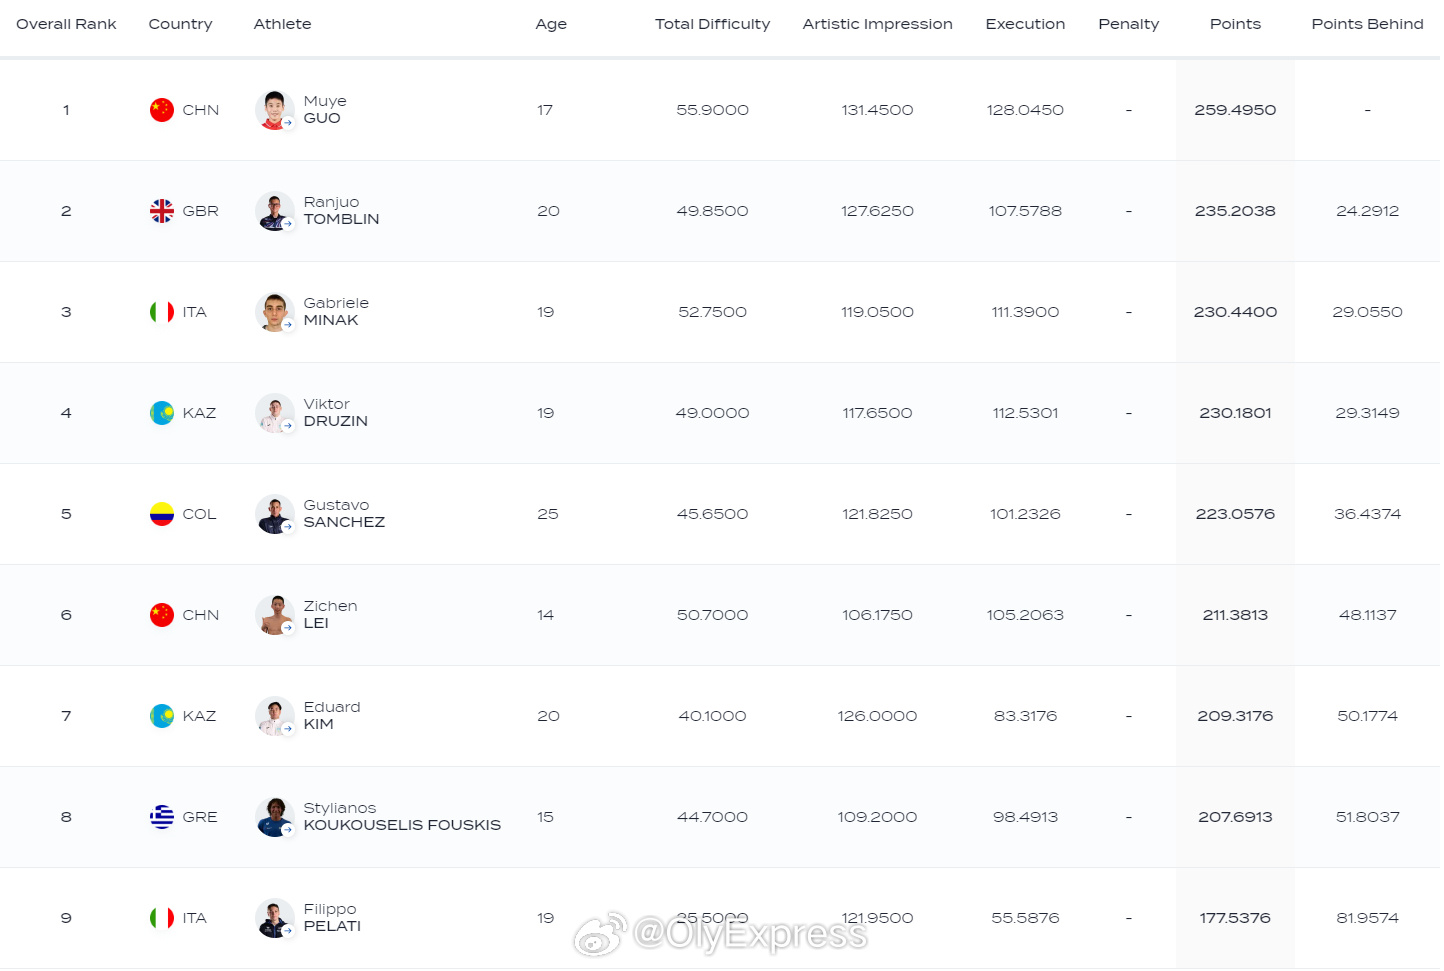Open Gustavo Sanchez's profile photo

(x=274, y=514)
